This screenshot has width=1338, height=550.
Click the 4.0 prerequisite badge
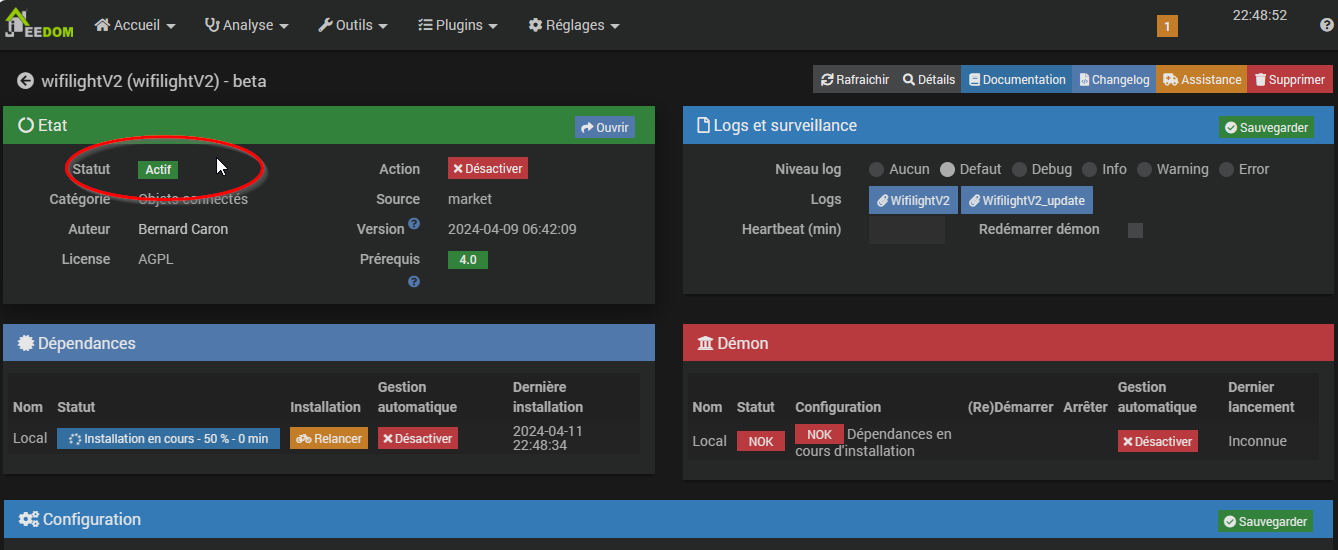pyautogui.click(x=468, y=260)
